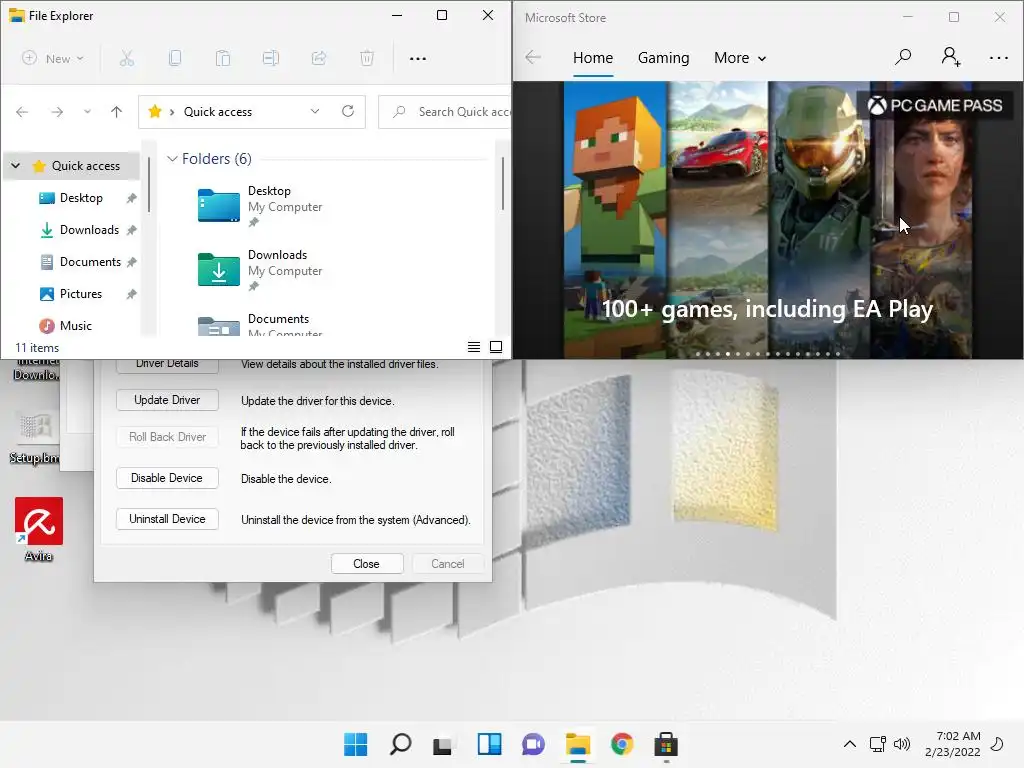Screen dimensions: 1024x768
Task: Launch Google Chrome from the taskbar
Action: point(622,744)
